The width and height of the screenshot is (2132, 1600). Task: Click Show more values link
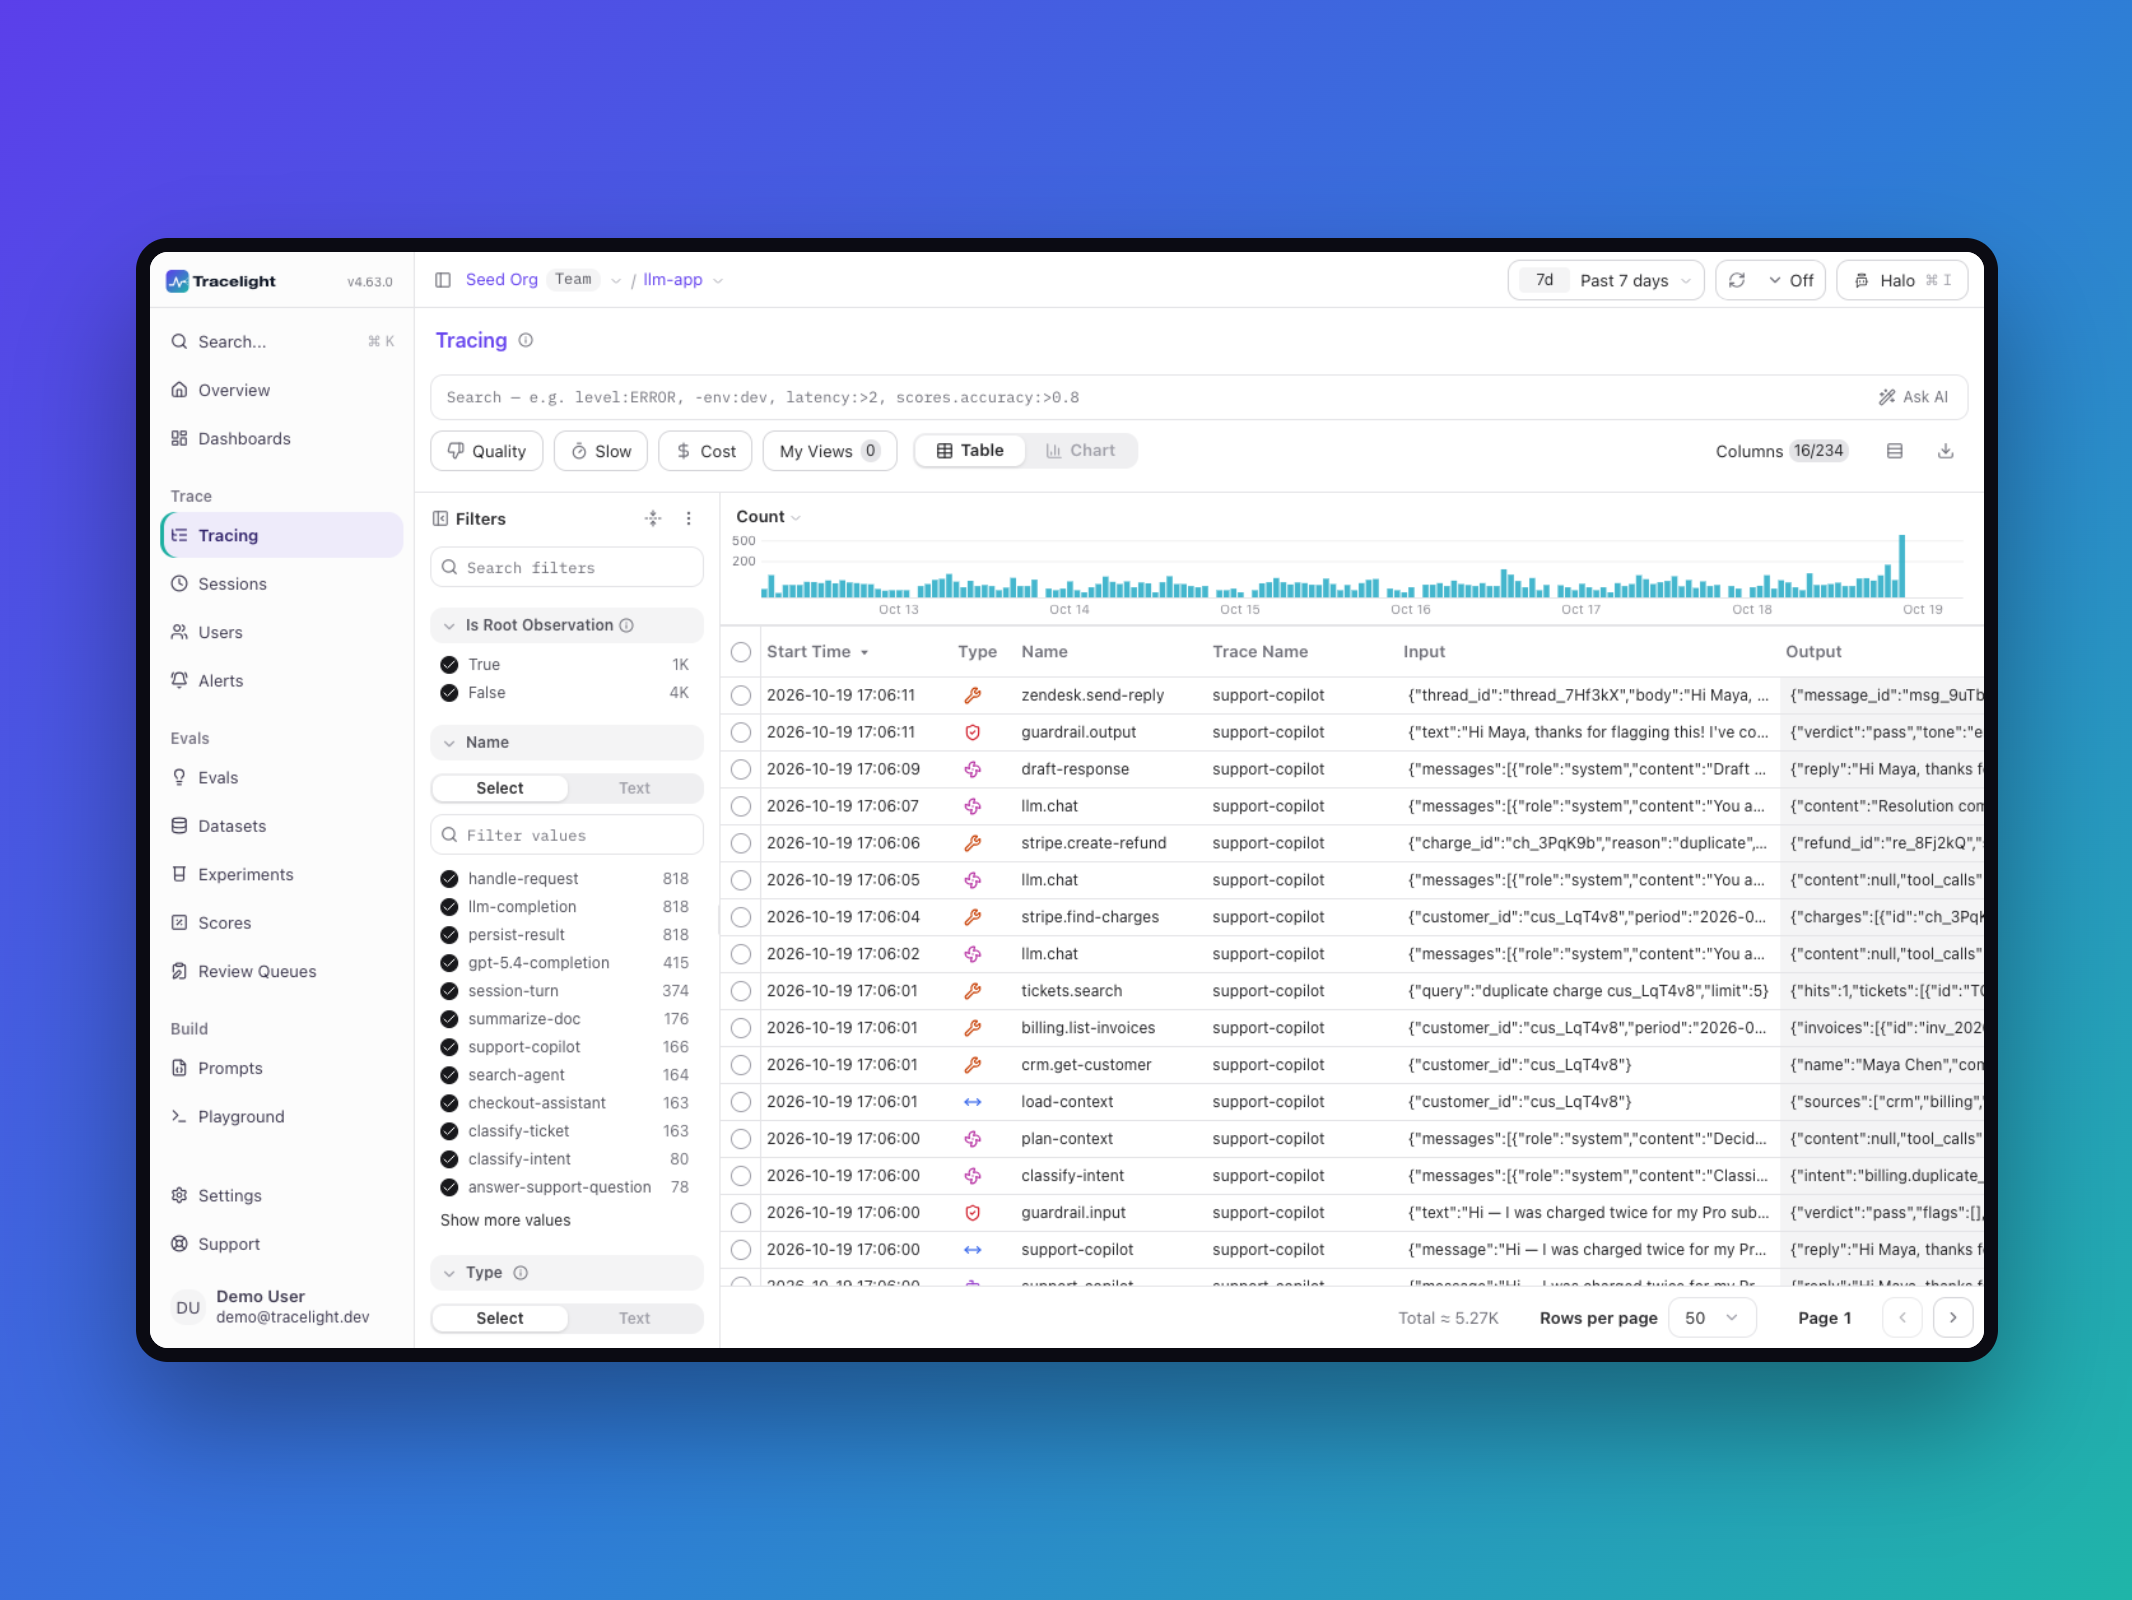pyautogui.click(x=505, y=1220)
